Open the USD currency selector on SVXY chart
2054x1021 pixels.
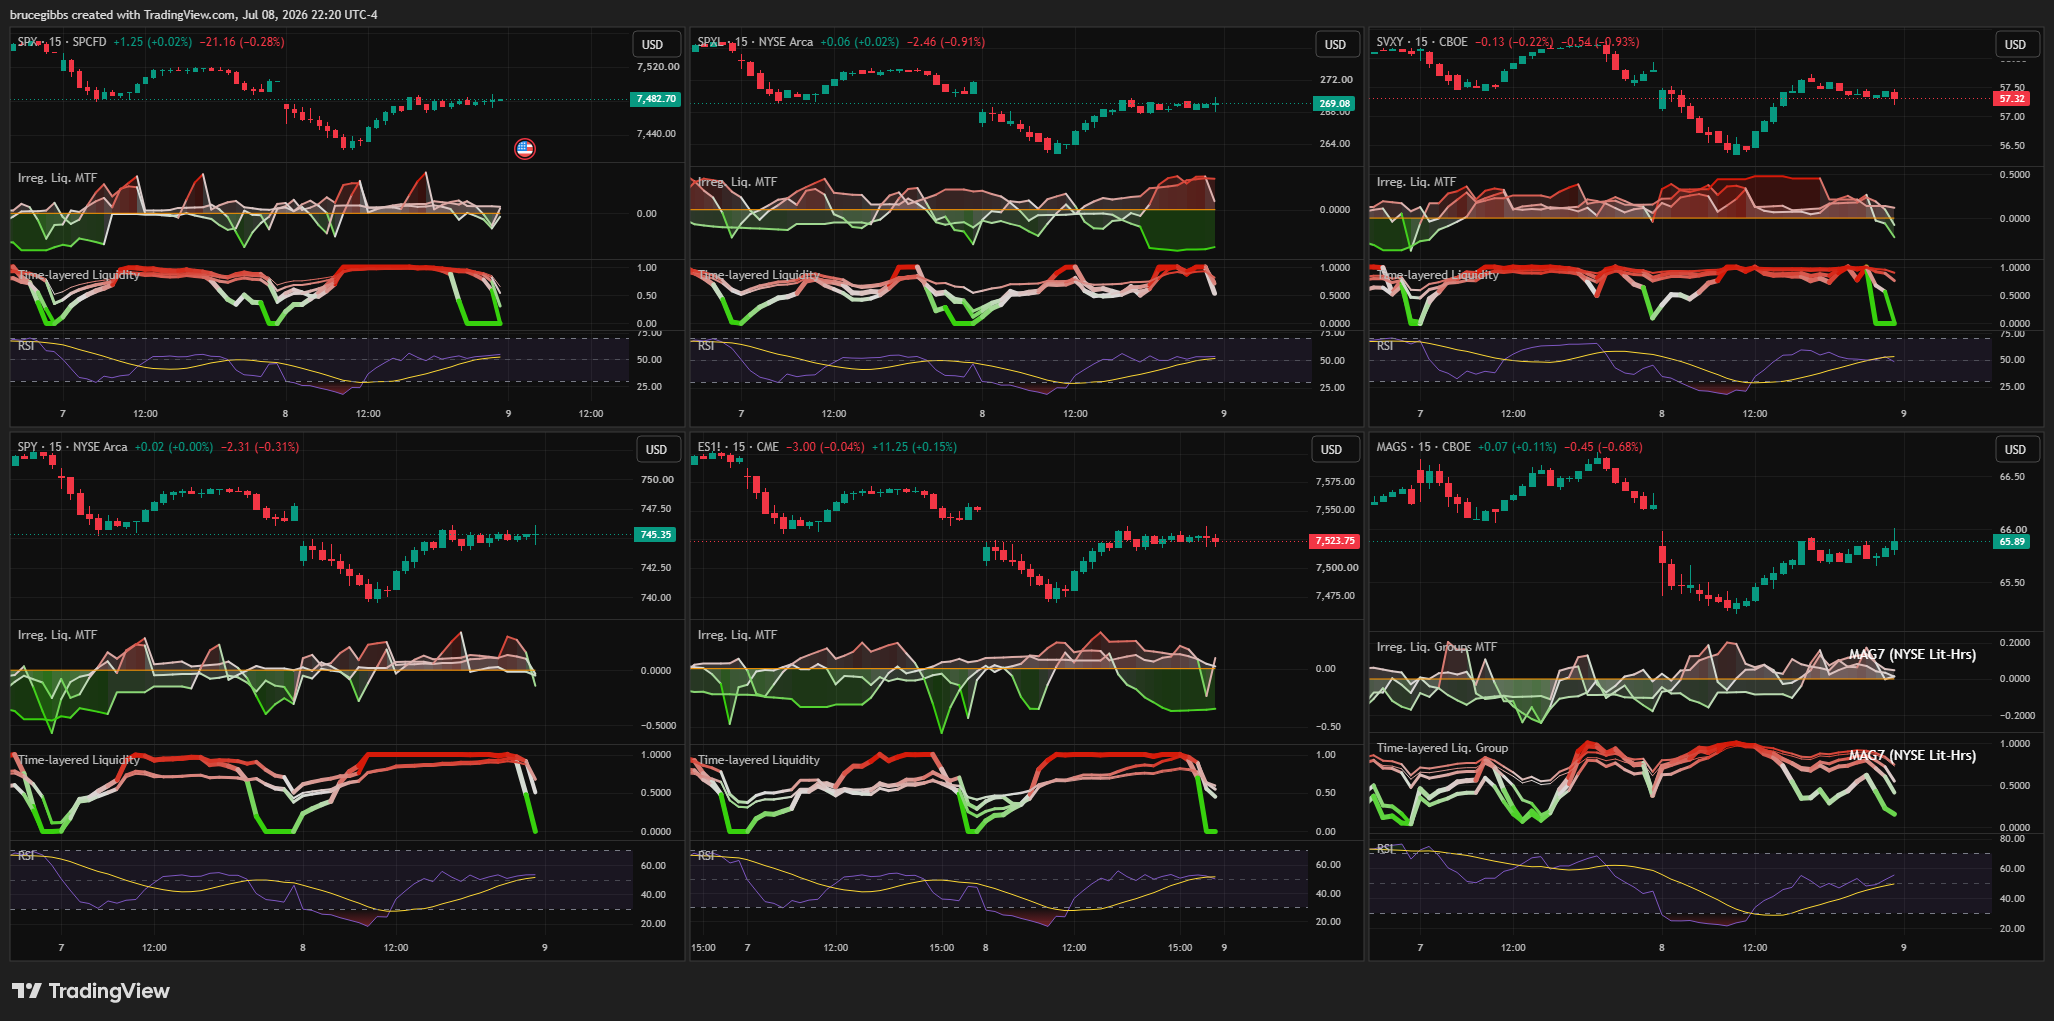2016,45
